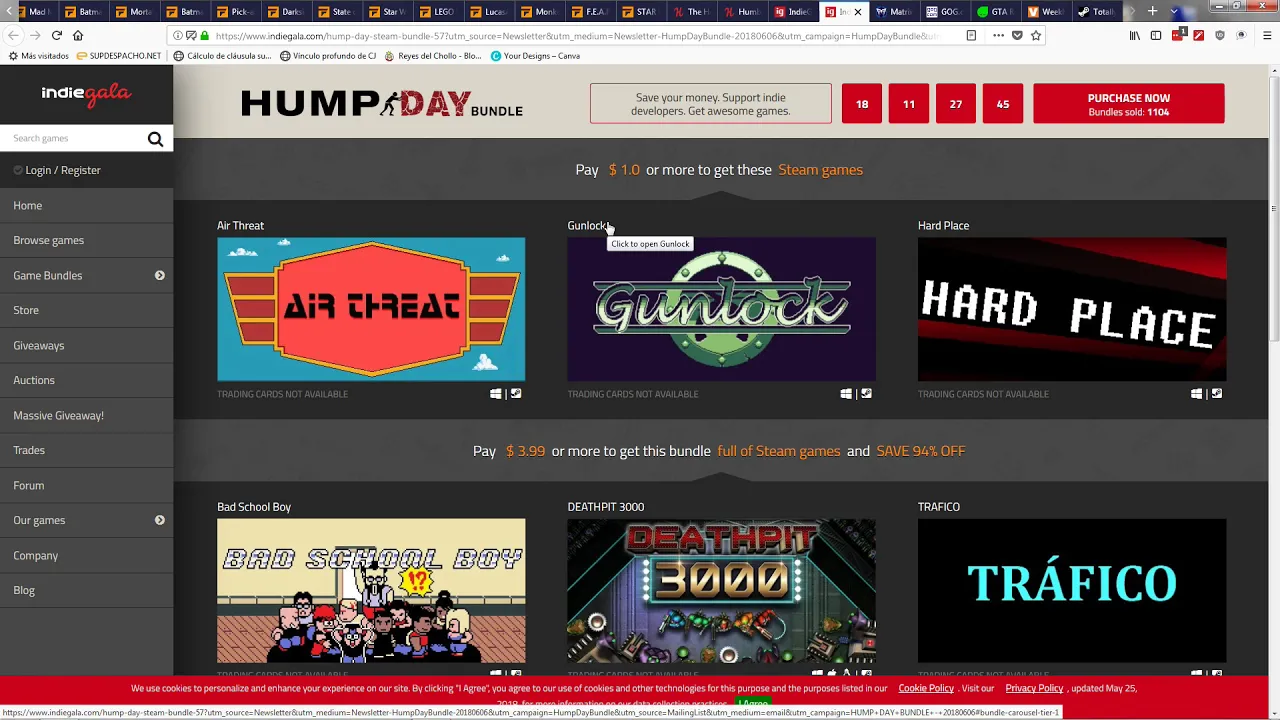The height and width of the screenshot is (720, 1280).
Task: Open Massive Giveaway! in sidebar
Action: tap(58, 415)
